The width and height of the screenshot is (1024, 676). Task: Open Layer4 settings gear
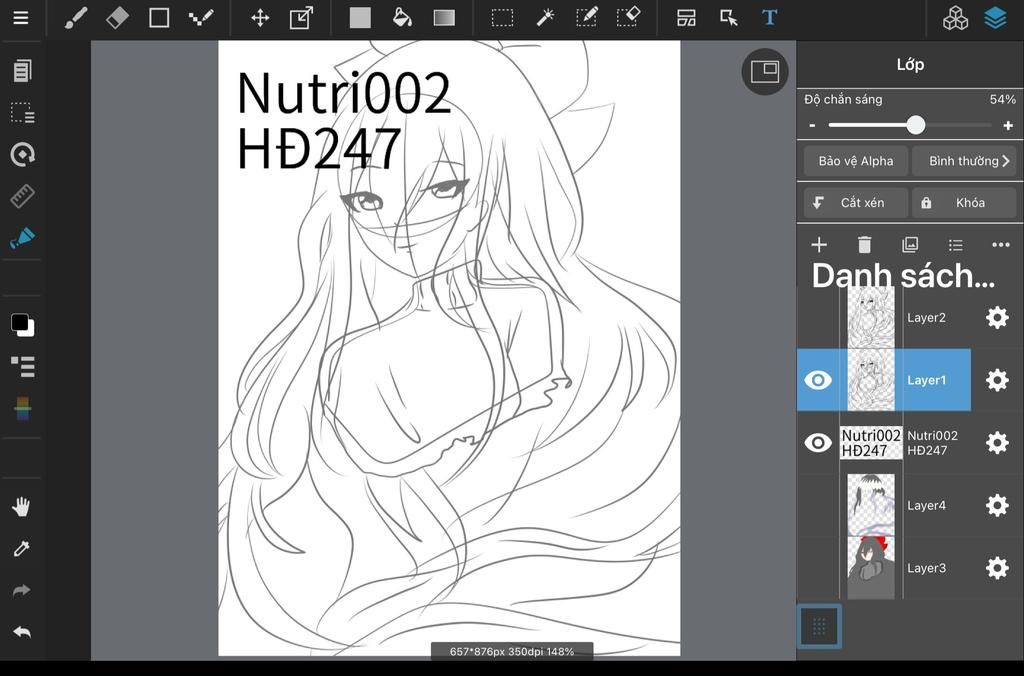click(997, 506)
